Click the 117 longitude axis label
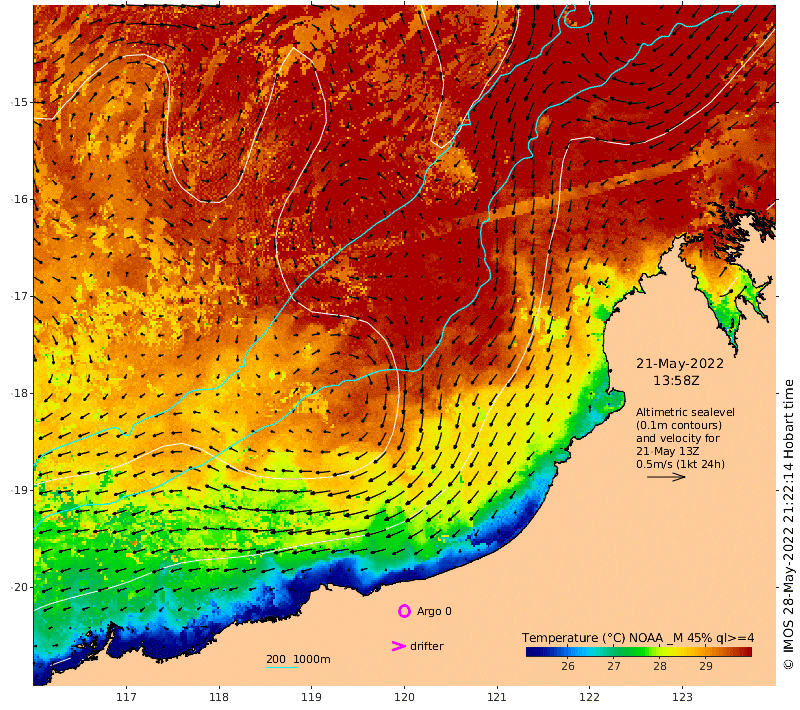800x710 pixels. tap(126, 697)
